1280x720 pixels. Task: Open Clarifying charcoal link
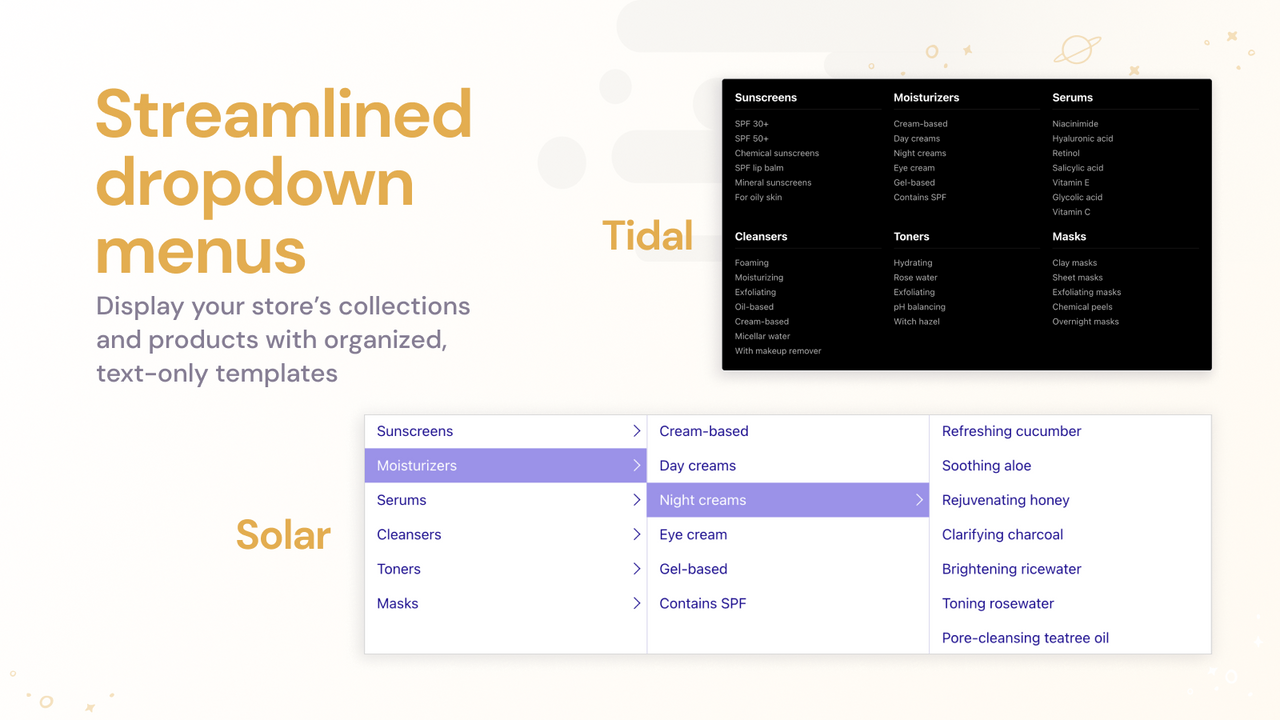pyautogui.click(x=1002, y=535)
